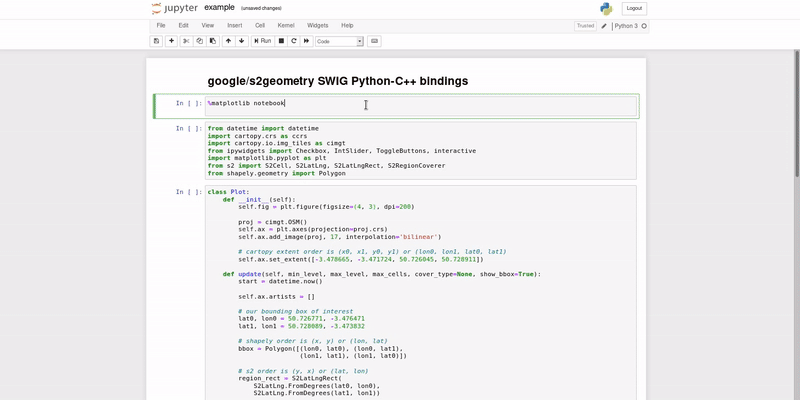The width and height of the screenshot is (800, 400).
Task: Click the 'In [ ]:' prompt of matplotlib cell
Action: (189, 103)
